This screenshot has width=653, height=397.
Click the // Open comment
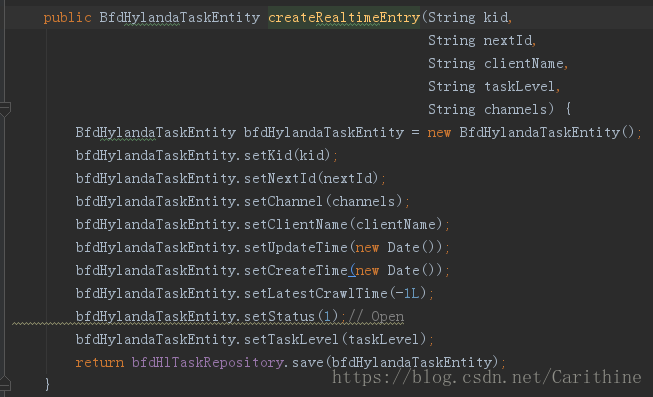(376, 317)
